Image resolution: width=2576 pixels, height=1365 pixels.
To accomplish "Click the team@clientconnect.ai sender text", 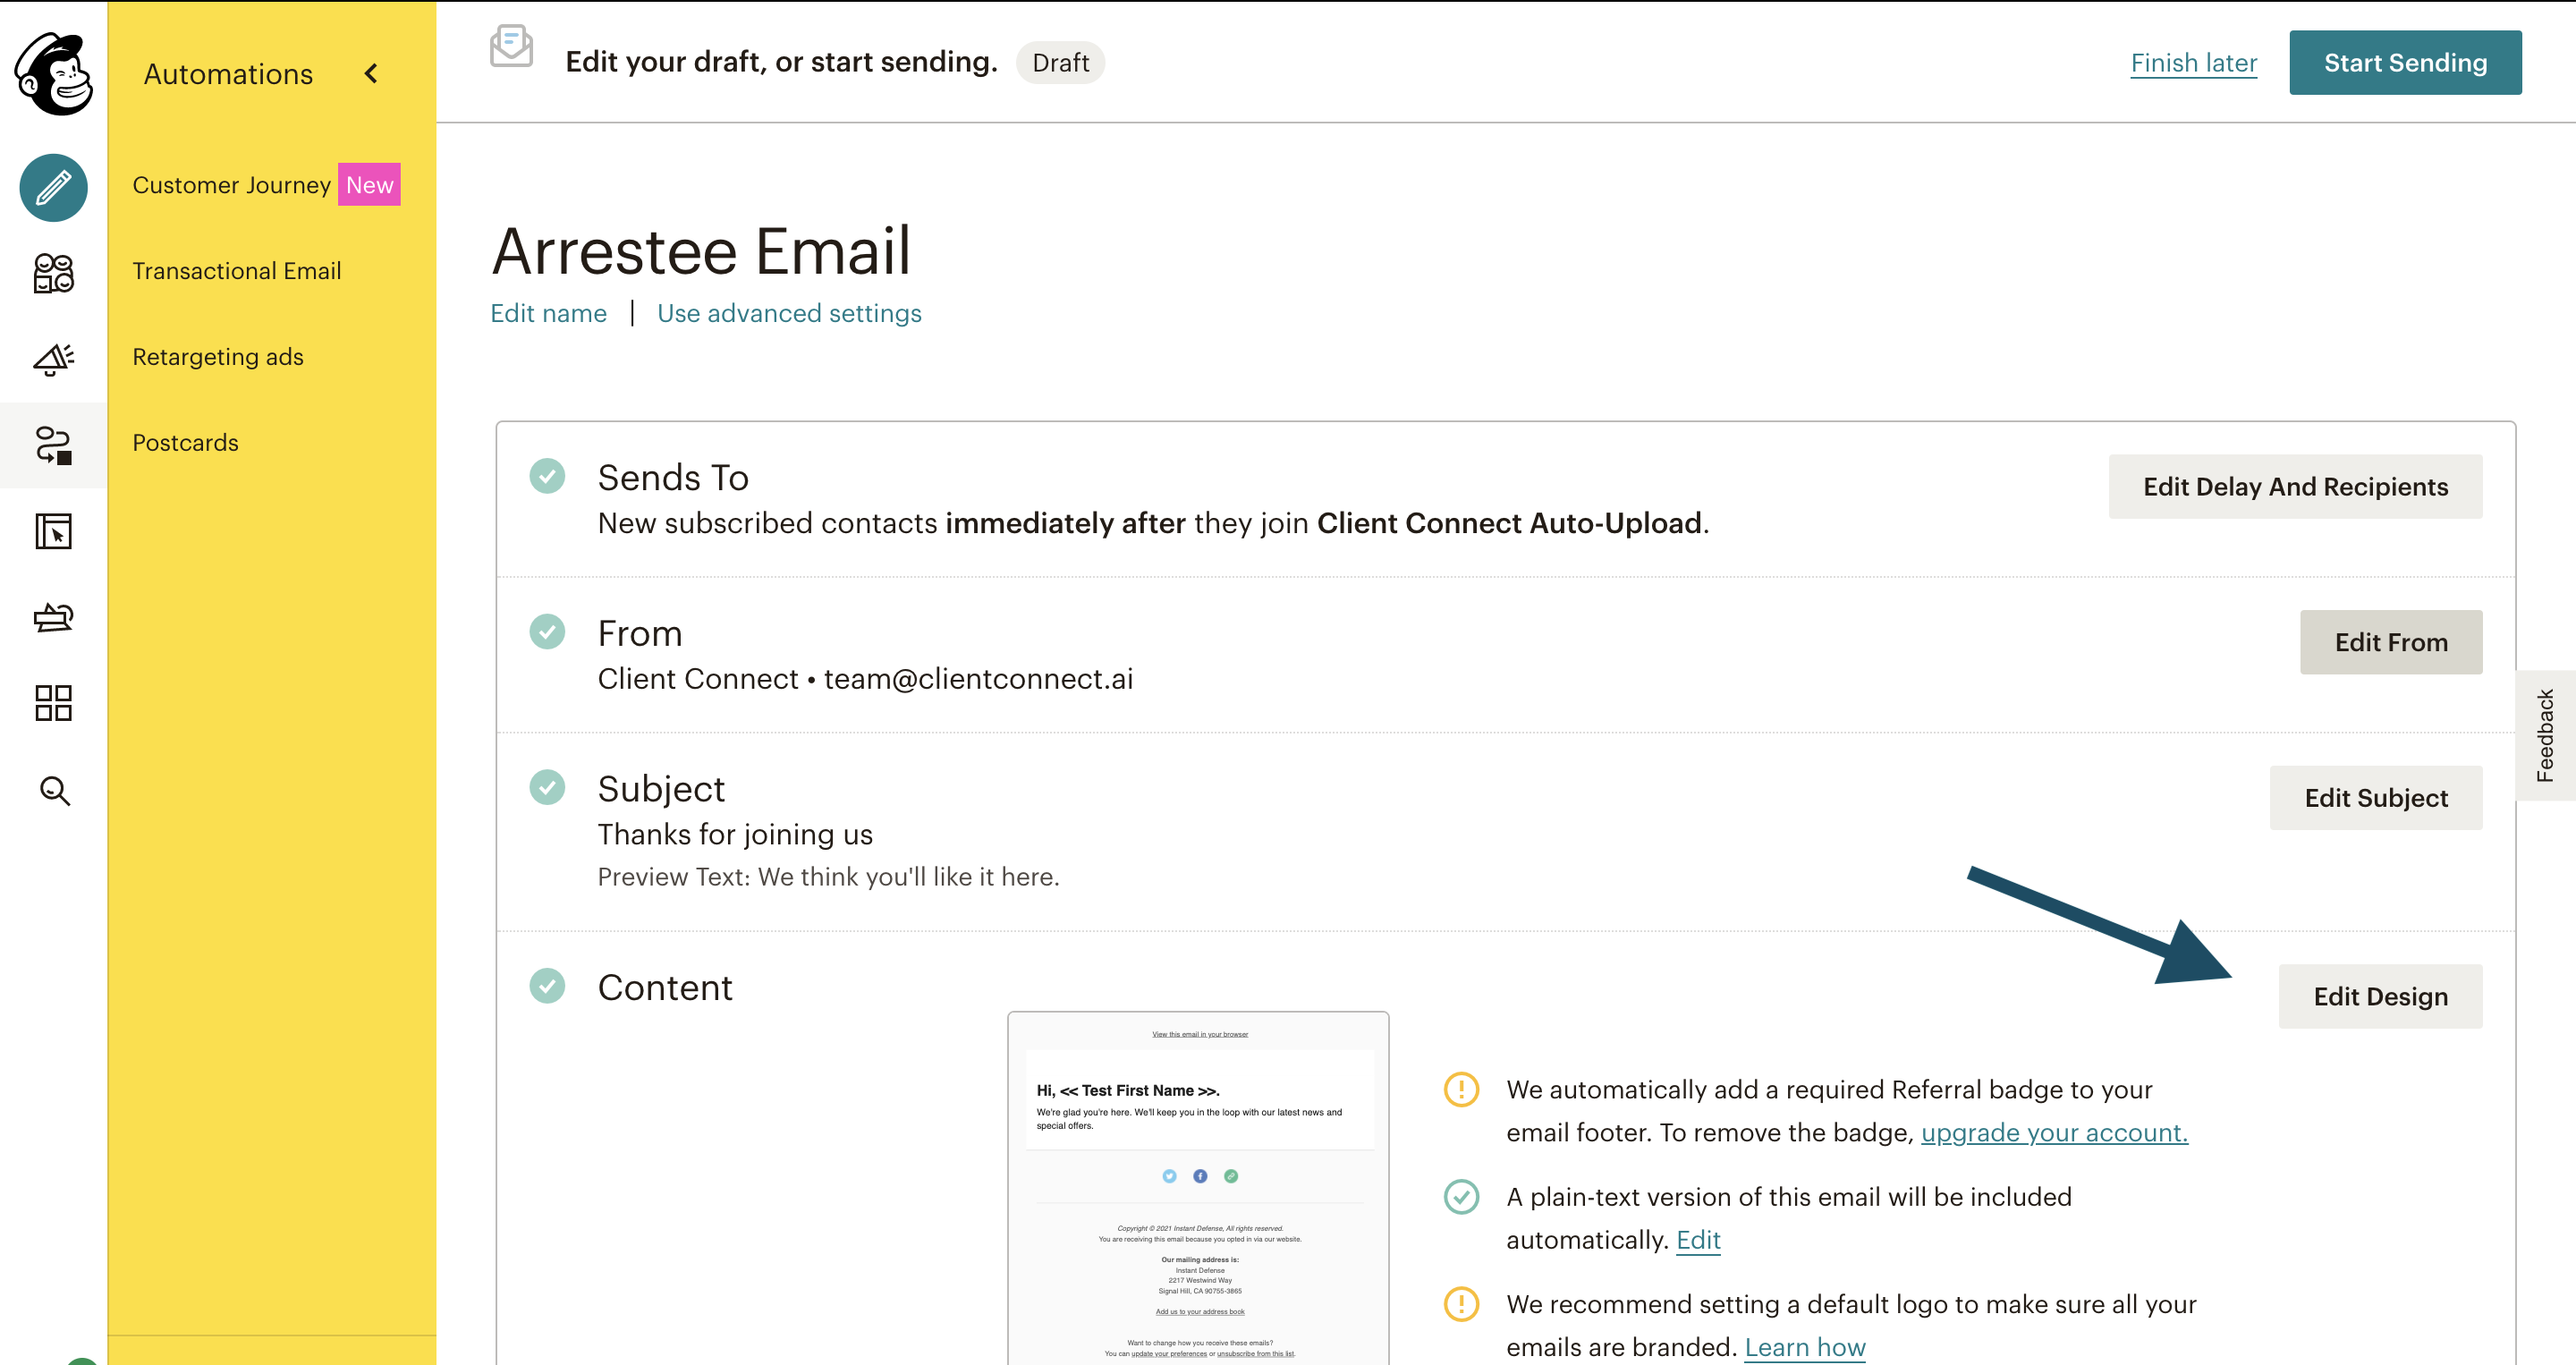I will [978, 679].
